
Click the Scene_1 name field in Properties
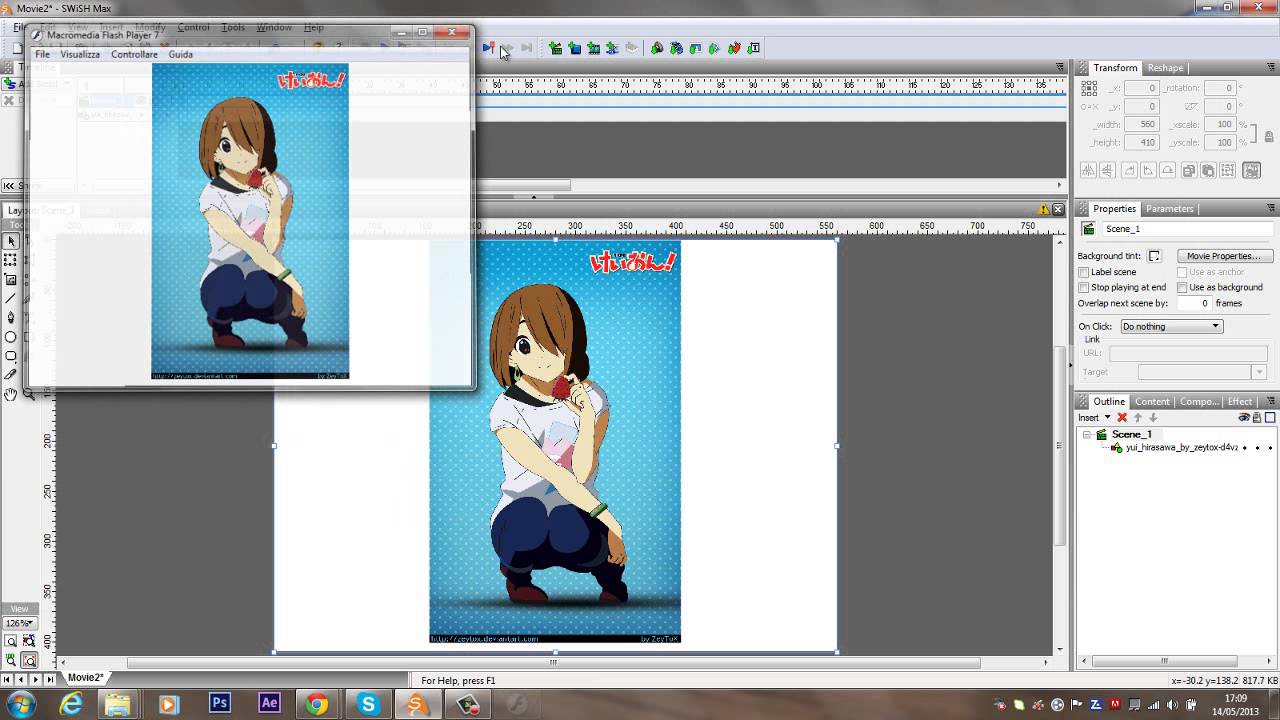pos(1187,229)
